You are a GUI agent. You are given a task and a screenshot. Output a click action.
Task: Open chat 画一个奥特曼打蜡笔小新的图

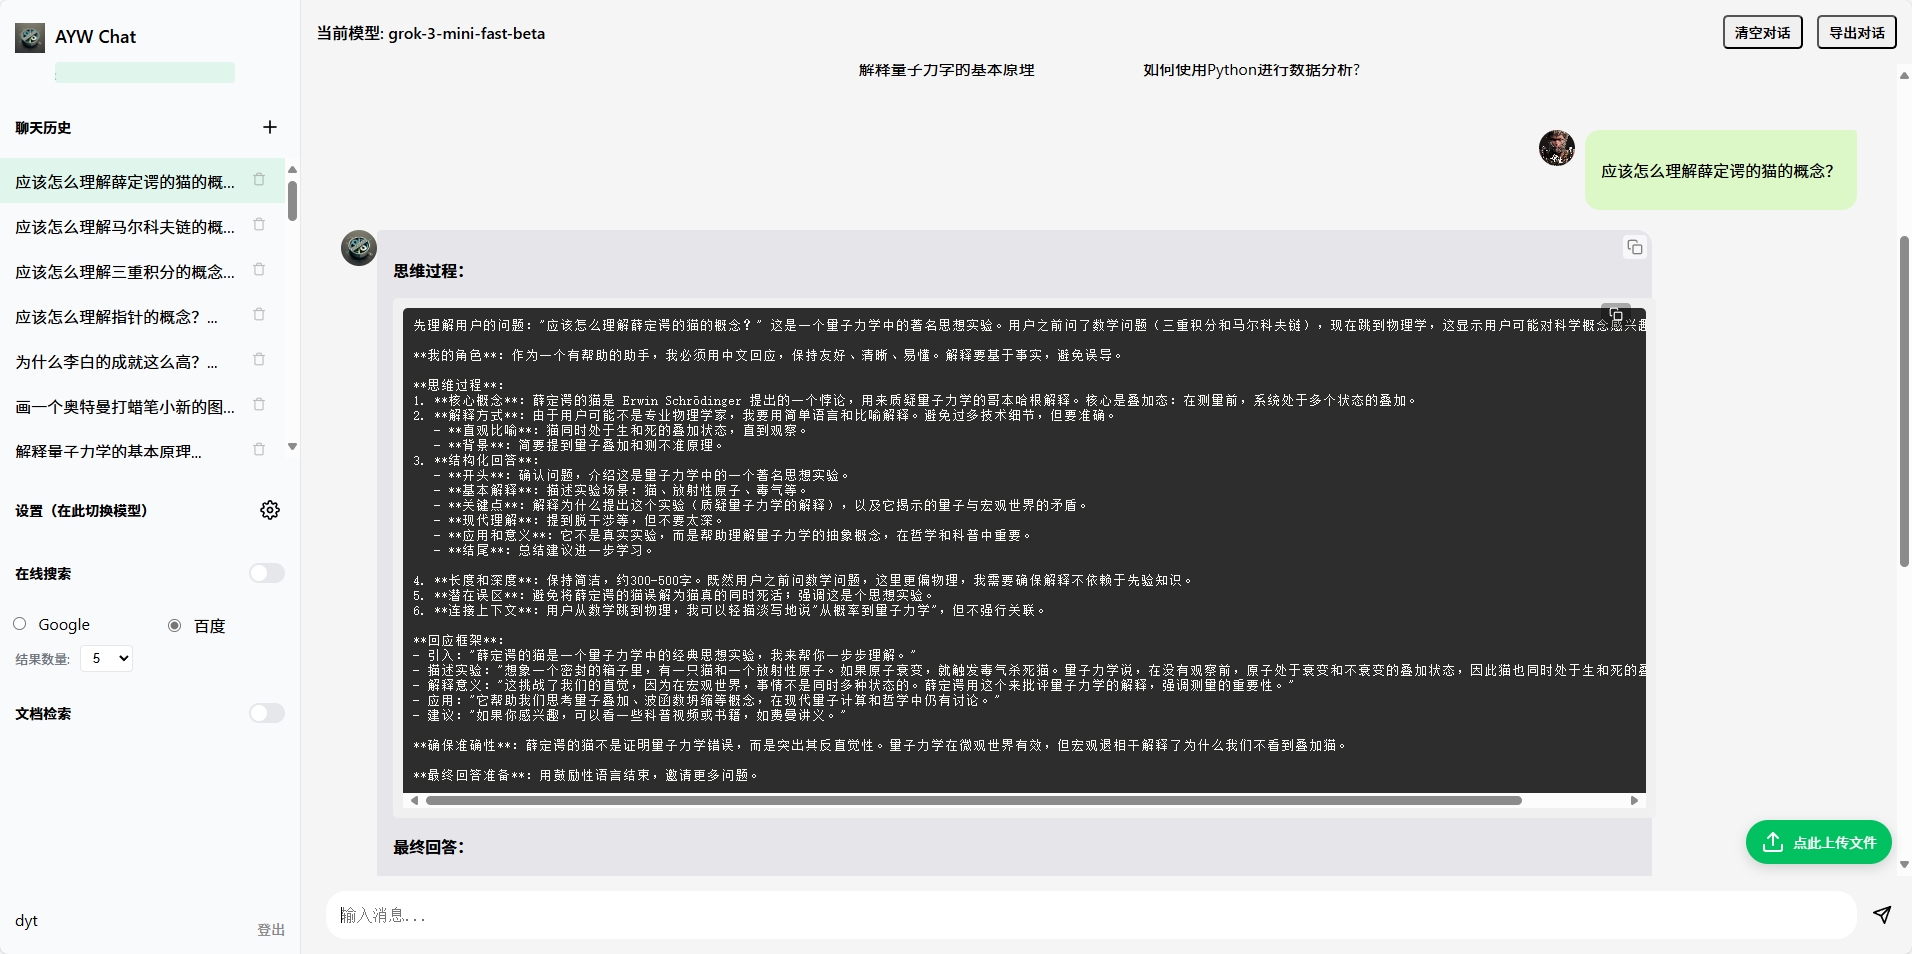(x=125, y=407)
